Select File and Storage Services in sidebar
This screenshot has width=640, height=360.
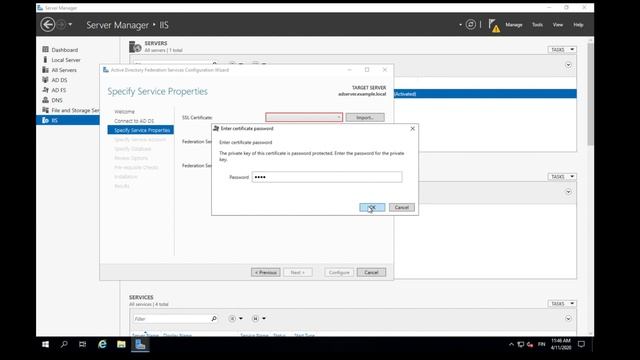tap(75, 110)
